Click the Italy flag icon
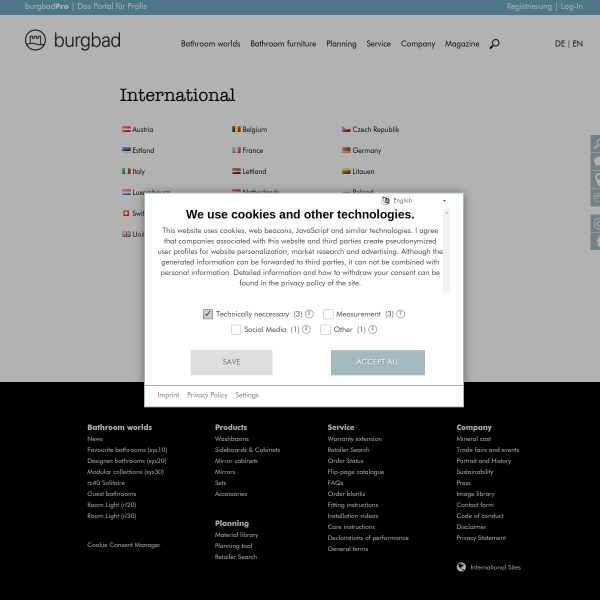Image resolution: width=600 pixels, height=600 pixels. (x=126, y=171)
